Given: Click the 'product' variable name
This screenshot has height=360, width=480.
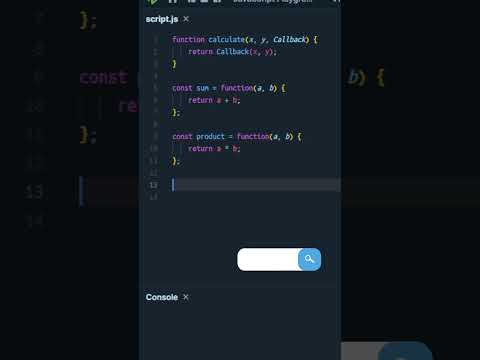Looking at the screenshot, I should (x=210, y=137).
